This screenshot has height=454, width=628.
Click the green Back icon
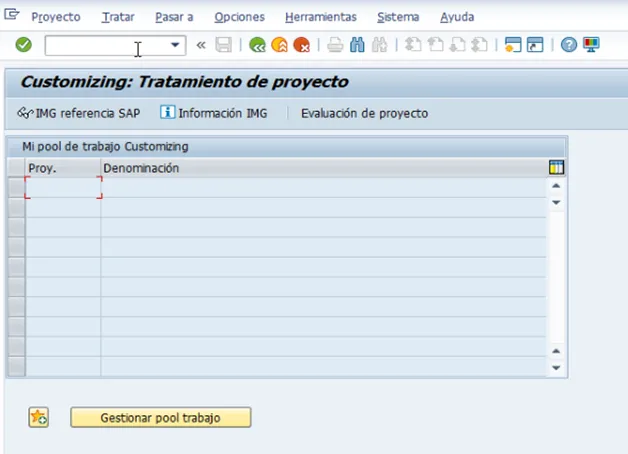click(257, 44)
